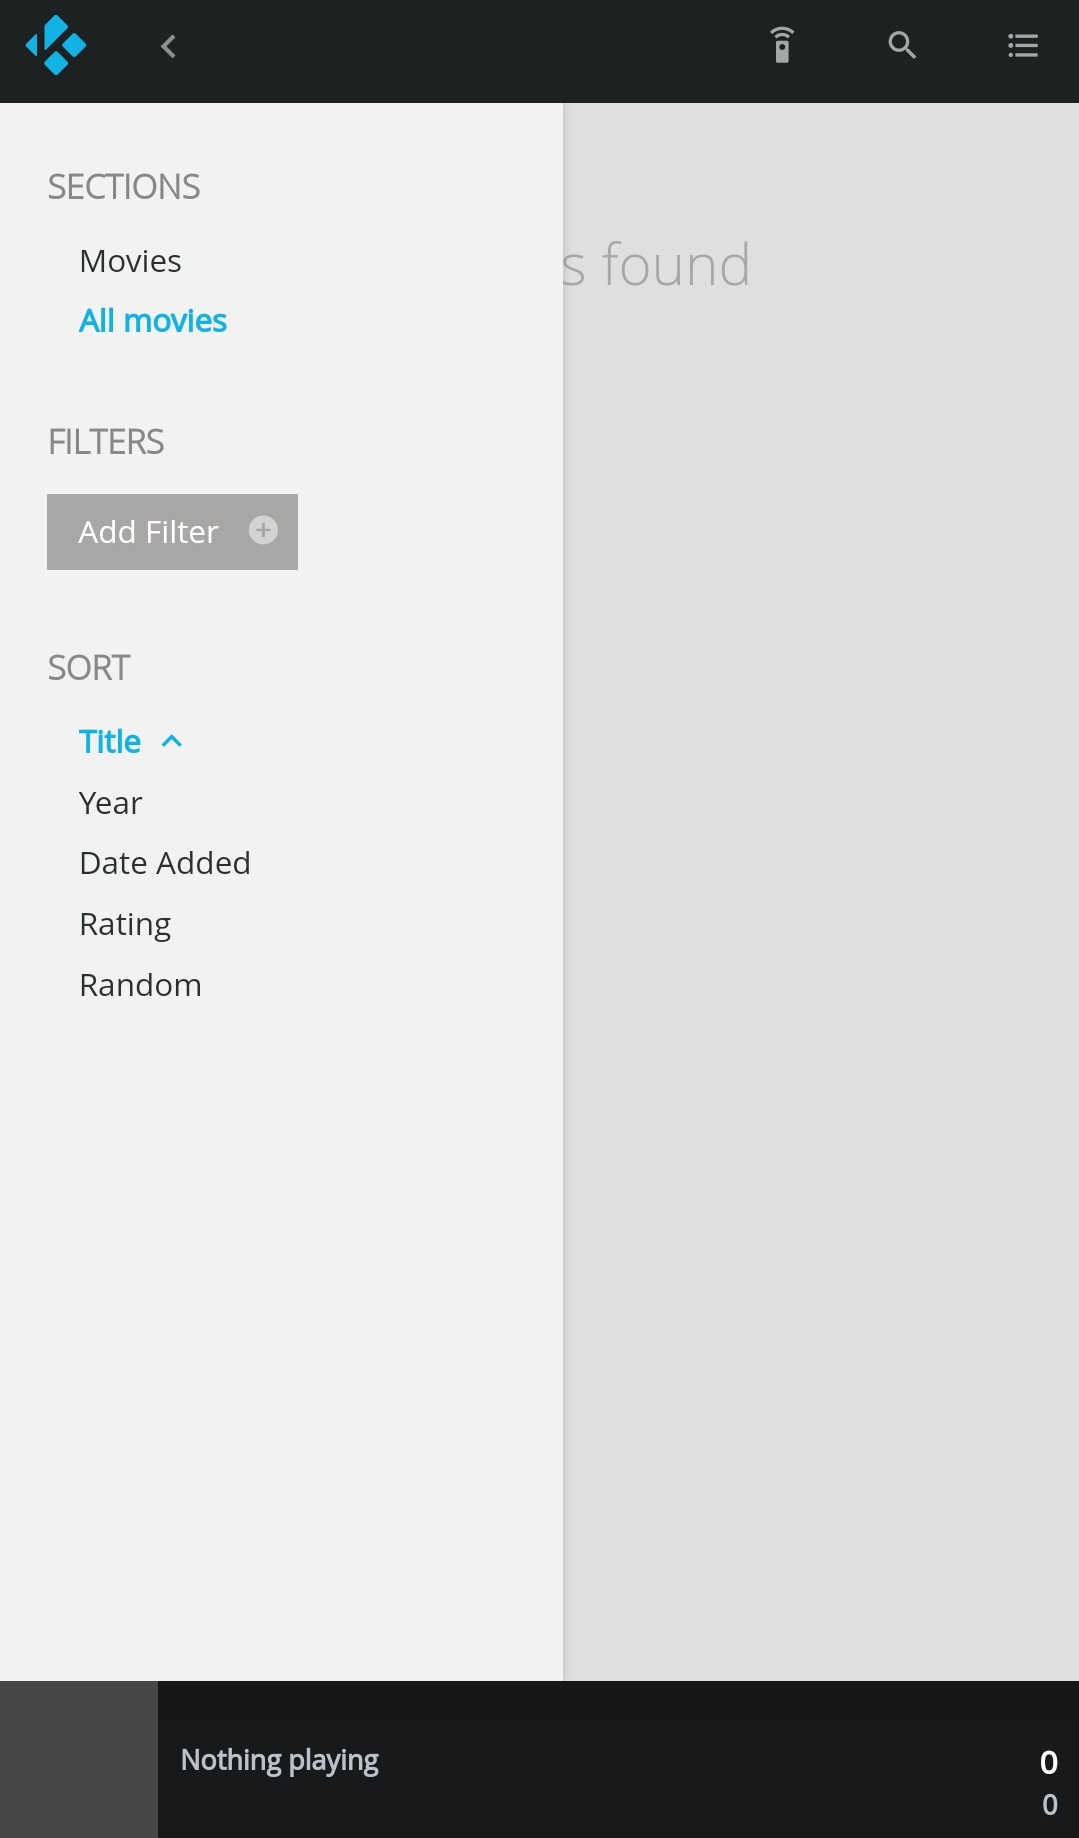Click the plus icon on Add Filter
The image size is (1079, 1838).
click(x=263, y=531)
